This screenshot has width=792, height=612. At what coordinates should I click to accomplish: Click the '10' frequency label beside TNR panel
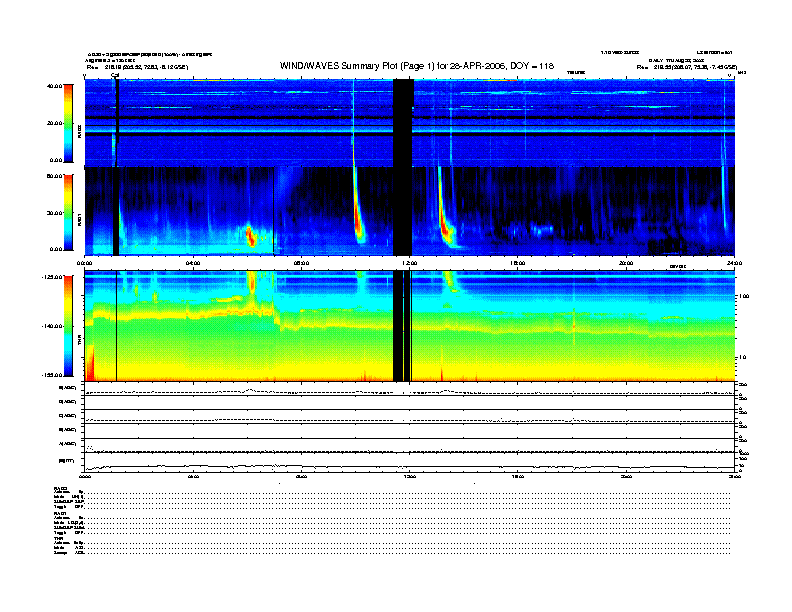coord(742,358)
